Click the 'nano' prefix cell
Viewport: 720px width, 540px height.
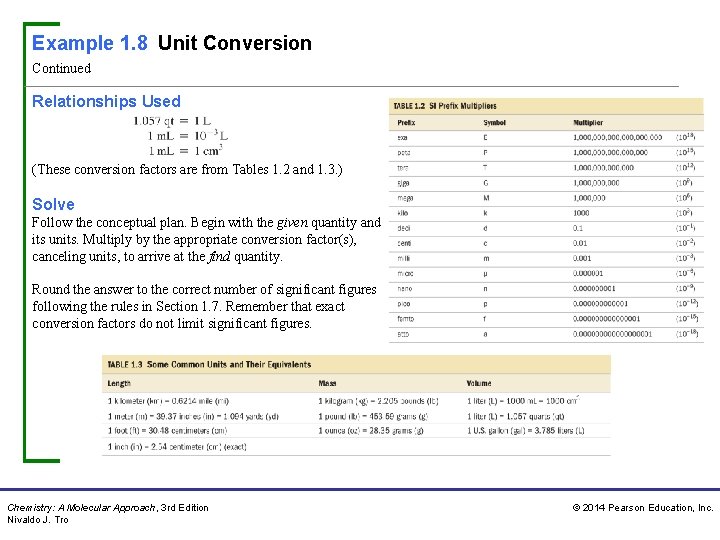(405, 289)
